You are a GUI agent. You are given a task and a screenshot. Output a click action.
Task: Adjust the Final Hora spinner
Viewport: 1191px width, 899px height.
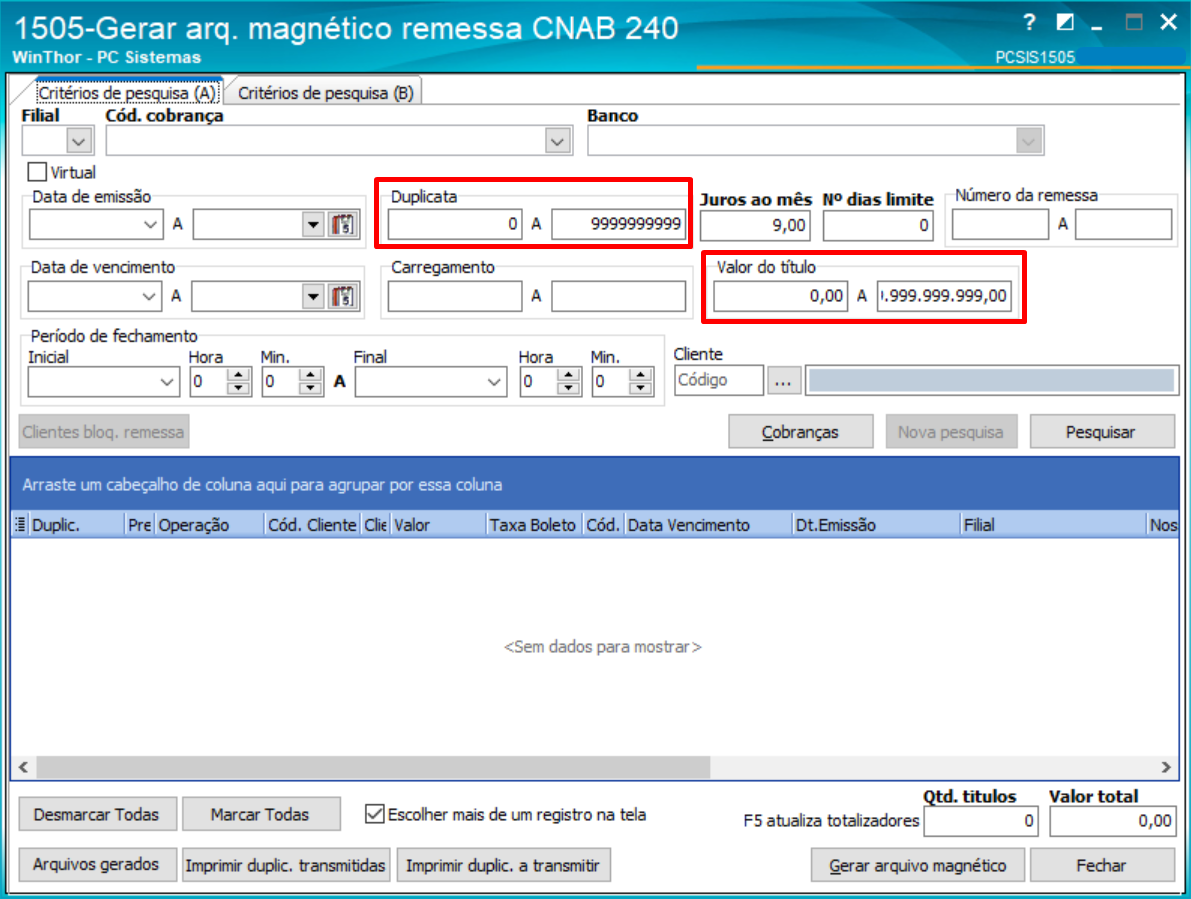coord(568,382)
